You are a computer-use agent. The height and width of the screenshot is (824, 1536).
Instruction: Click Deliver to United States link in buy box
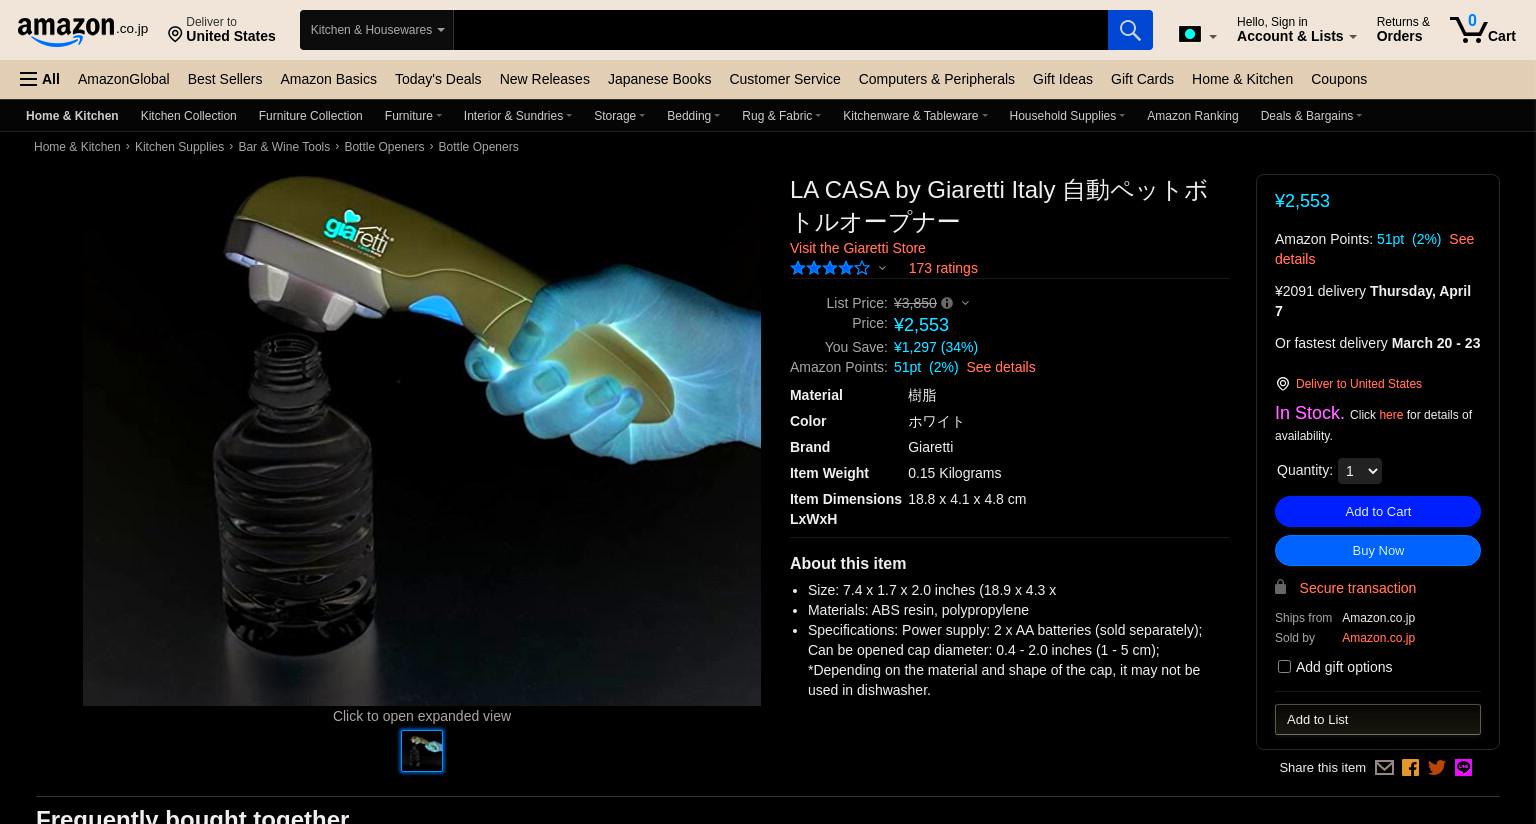point(1358,384)
